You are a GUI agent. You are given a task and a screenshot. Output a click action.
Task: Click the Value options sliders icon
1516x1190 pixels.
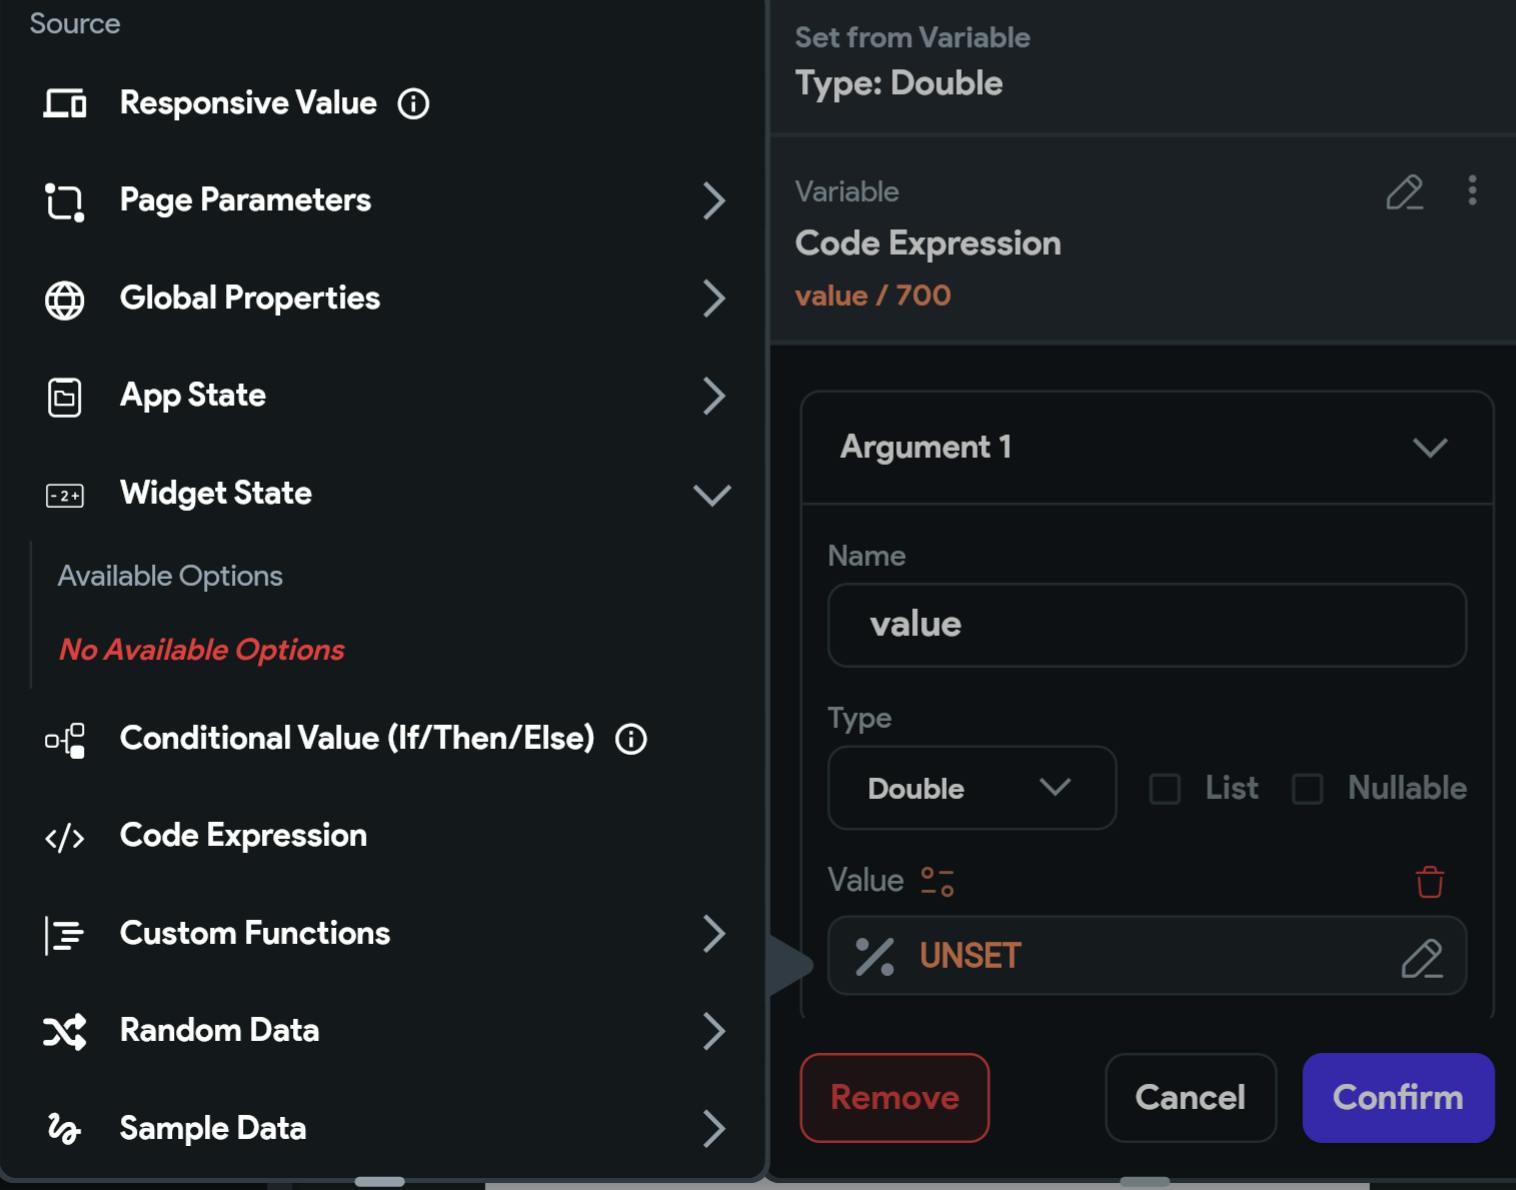click(x=937, y=881)
